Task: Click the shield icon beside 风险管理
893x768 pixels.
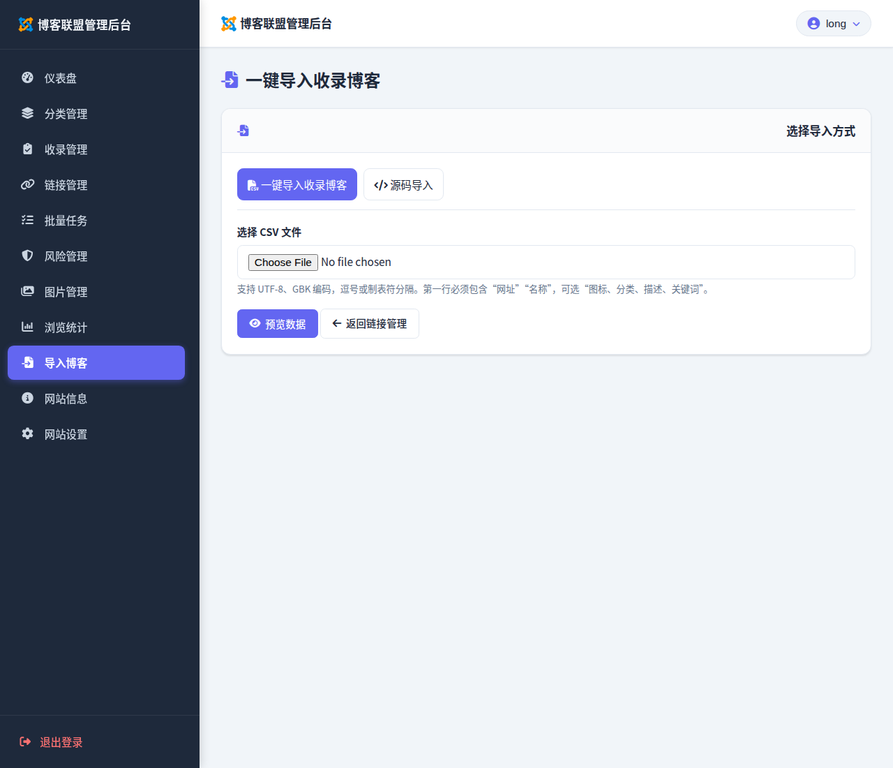Action: pyautogui.click(x=27, y=256)
